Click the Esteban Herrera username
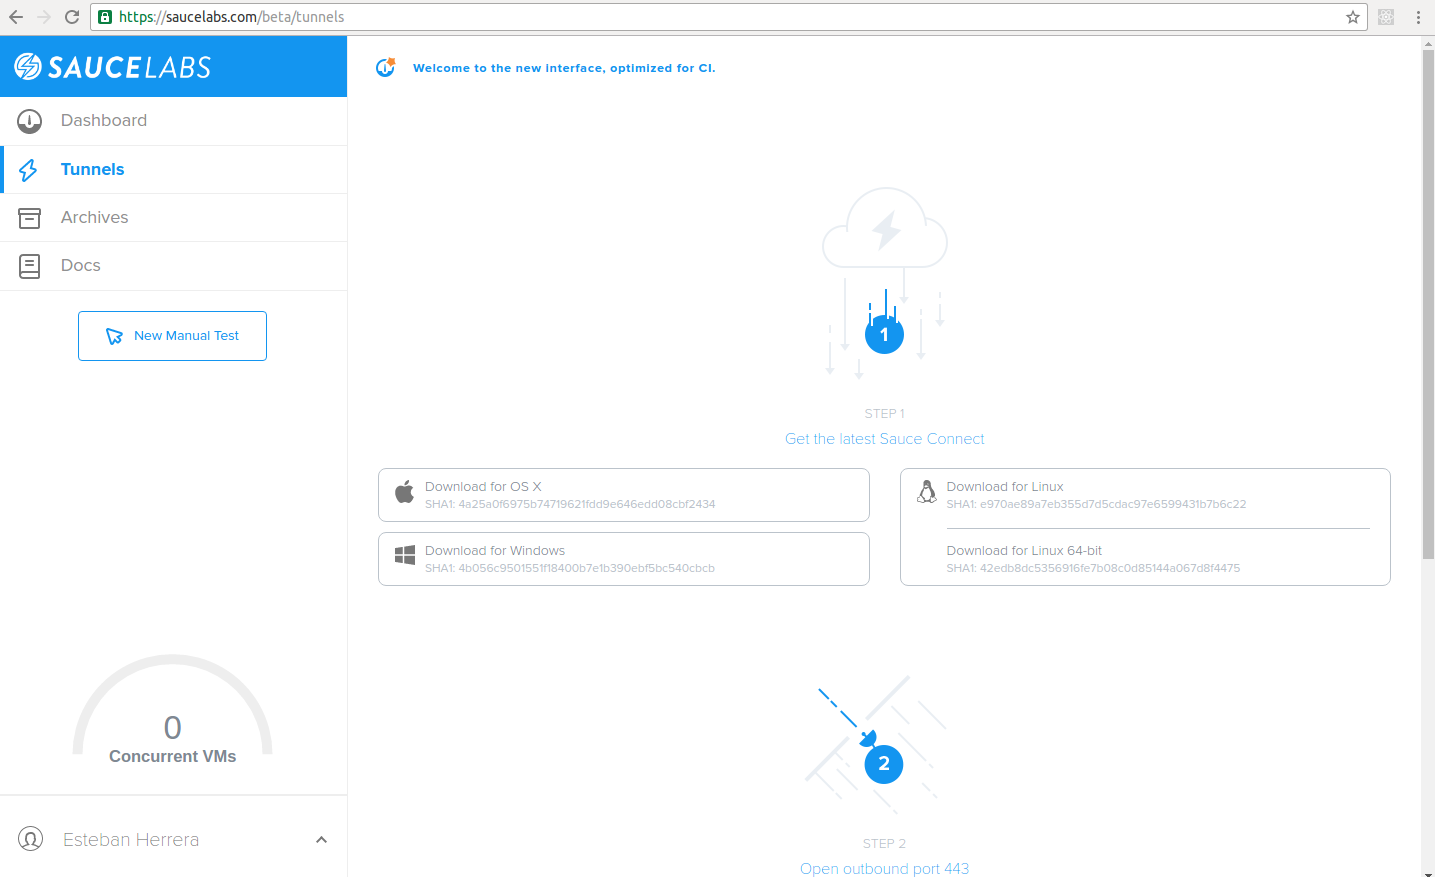The height and width of the screenshot is (877, 1435). point(131,840)
